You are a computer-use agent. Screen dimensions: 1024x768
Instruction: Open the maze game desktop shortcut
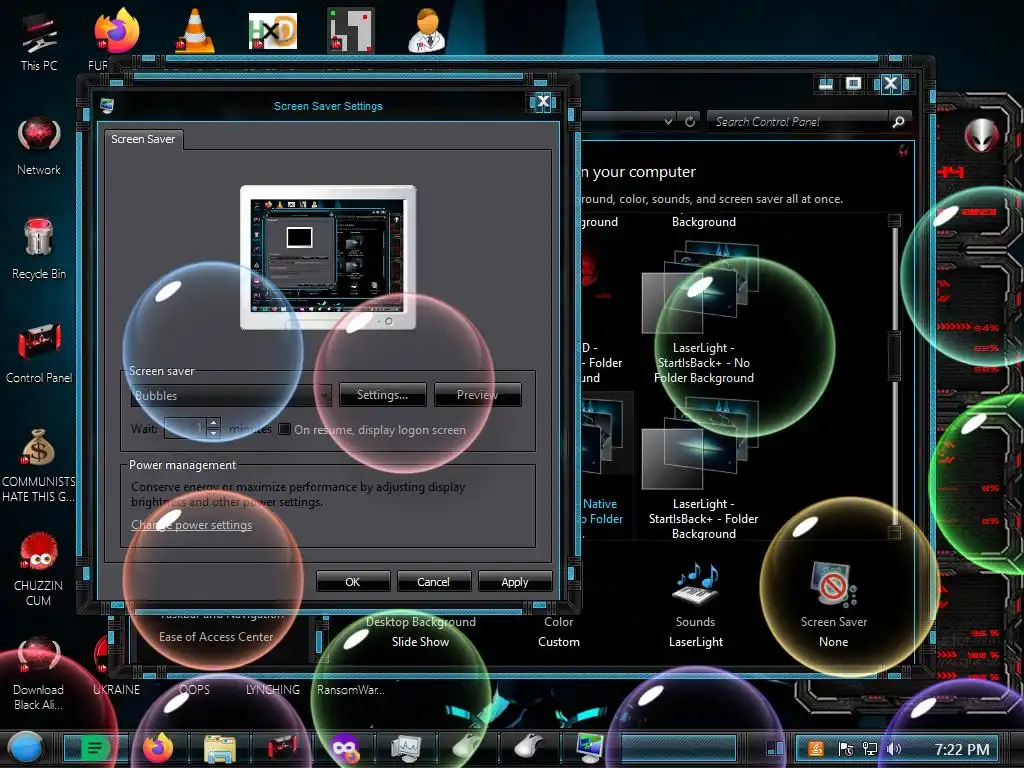pos(351,31)
